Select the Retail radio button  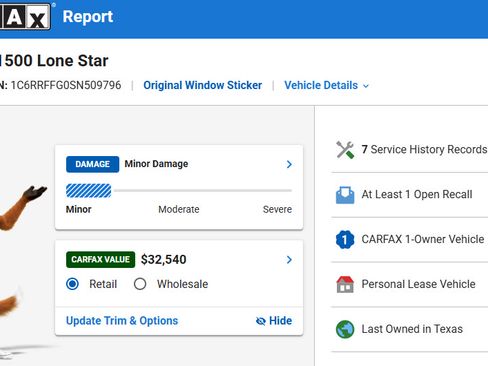pos(72,284)
